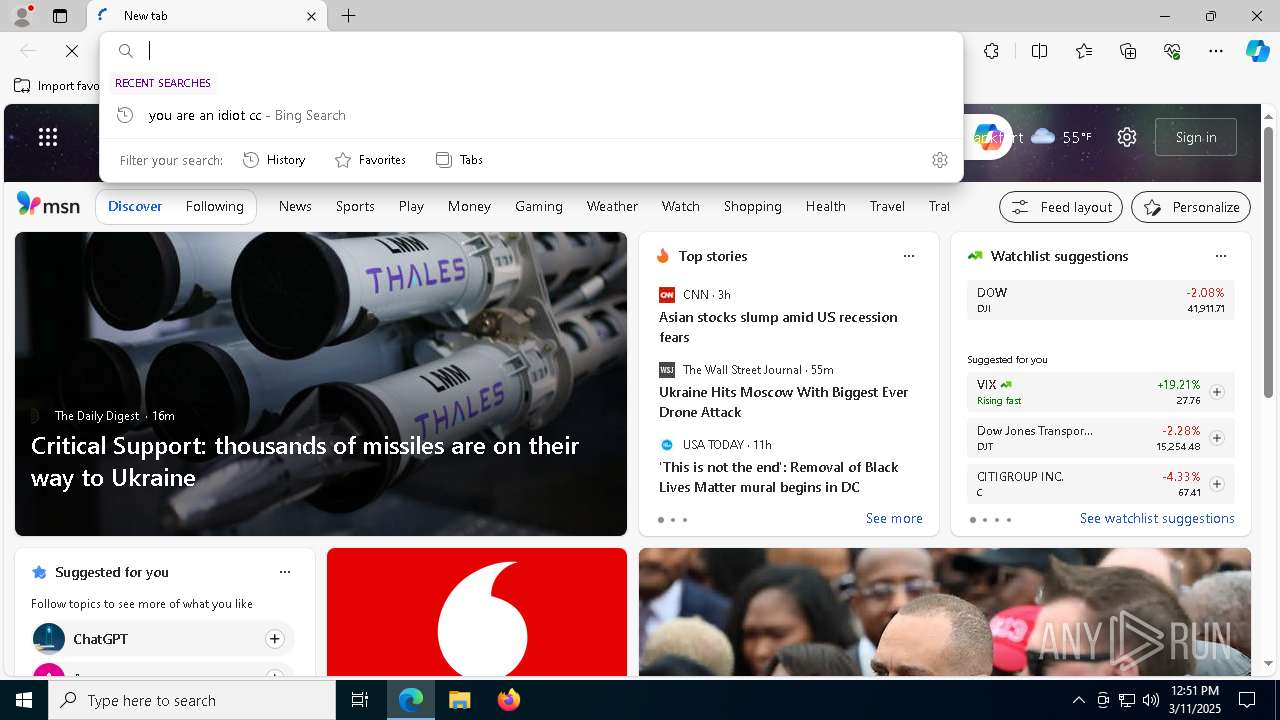1280x720 pixels.
Task: Open page settings gear icon
Action: tap(1127, 137)
